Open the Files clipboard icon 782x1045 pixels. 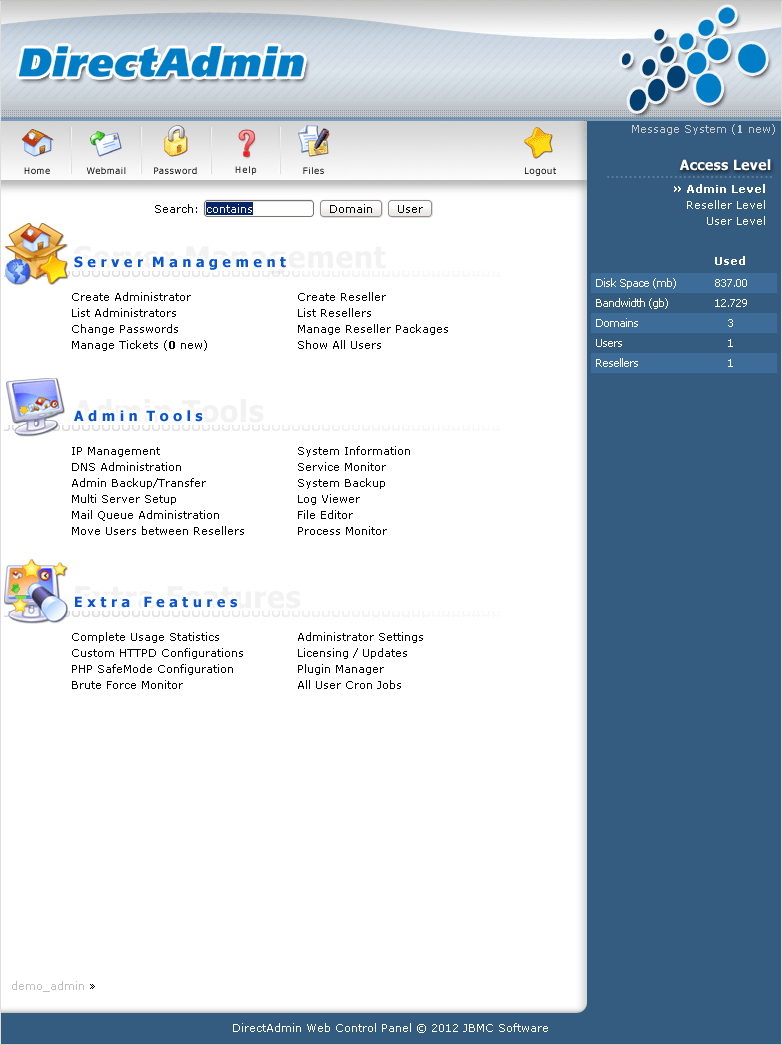click(x=313, y=141)
